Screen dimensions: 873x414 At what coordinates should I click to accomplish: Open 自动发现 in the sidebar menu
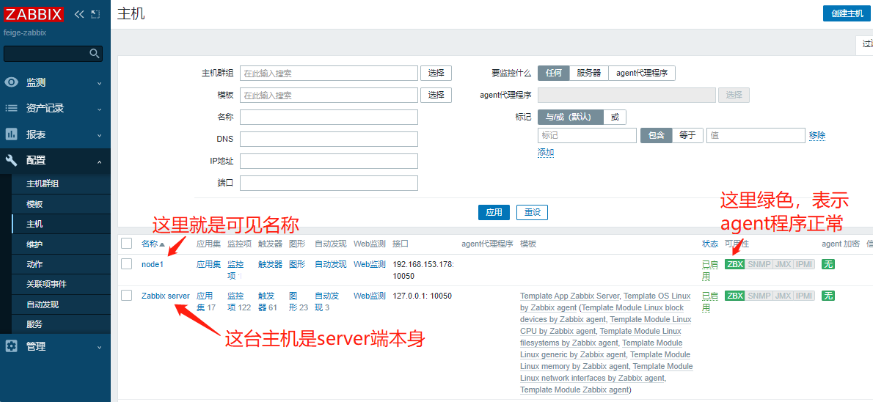(42, 304)
